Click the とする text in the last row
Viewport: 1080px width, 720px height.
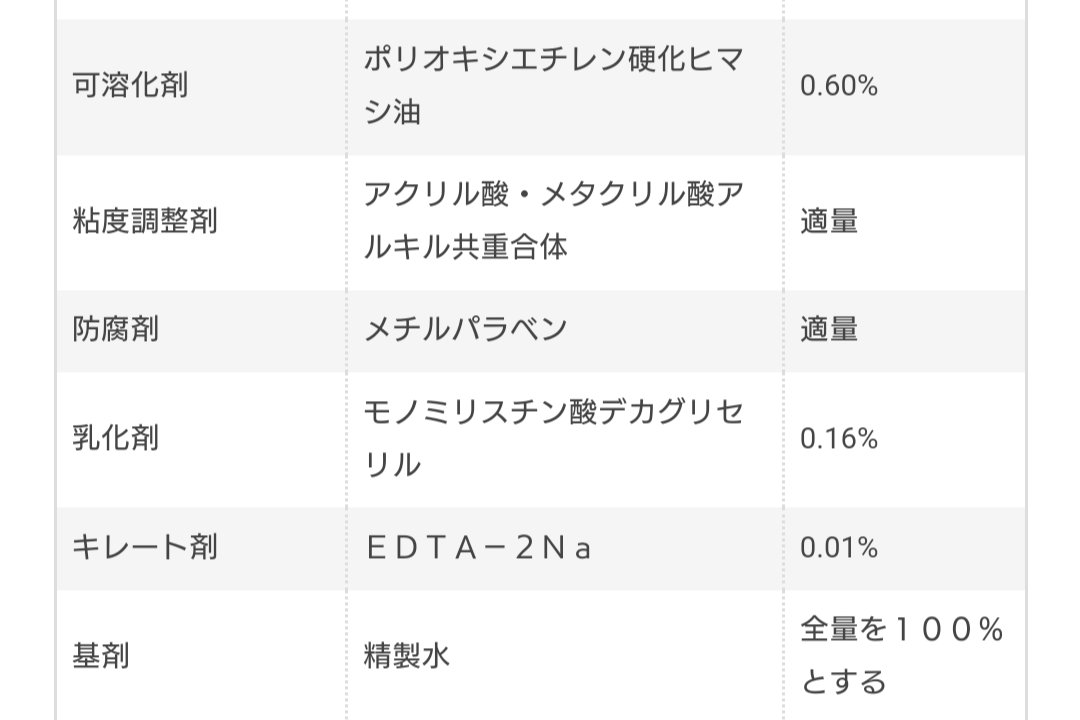tap(843, 683)
